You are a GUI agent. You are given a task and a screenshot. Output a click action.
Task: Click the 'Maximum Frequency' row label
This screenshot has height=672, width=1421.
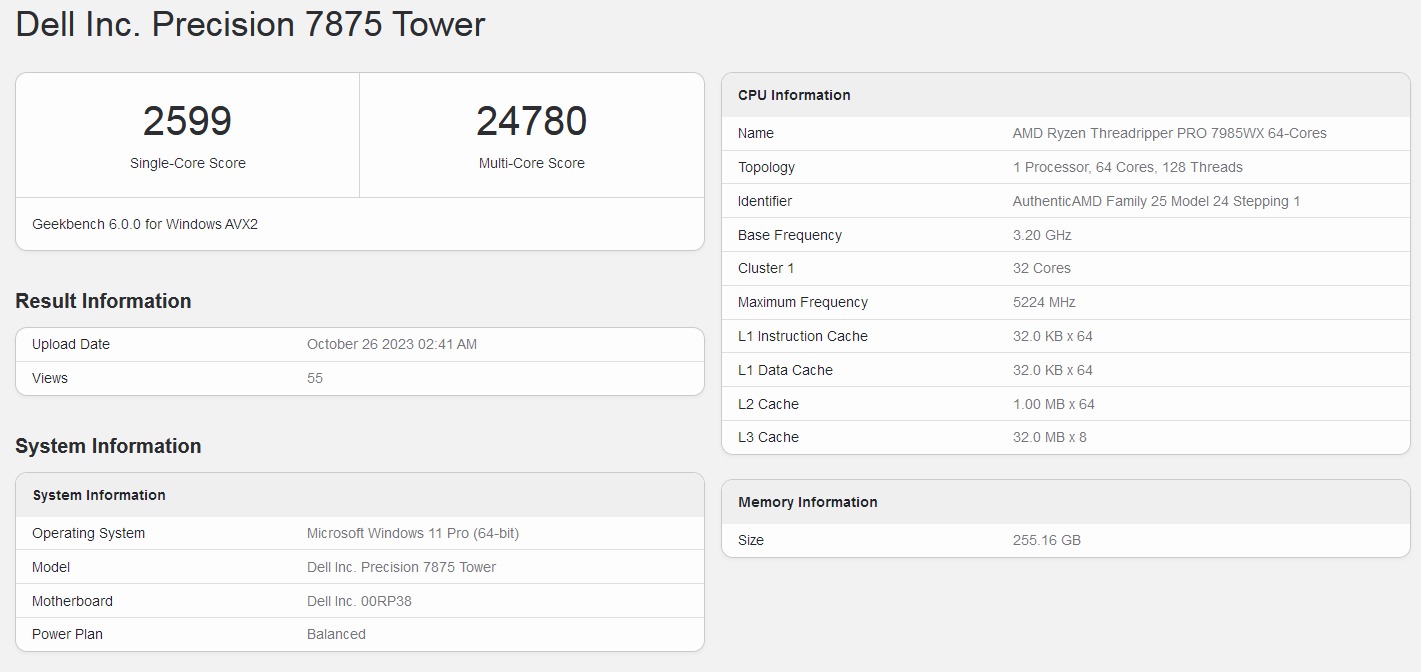tap(803, 302)
